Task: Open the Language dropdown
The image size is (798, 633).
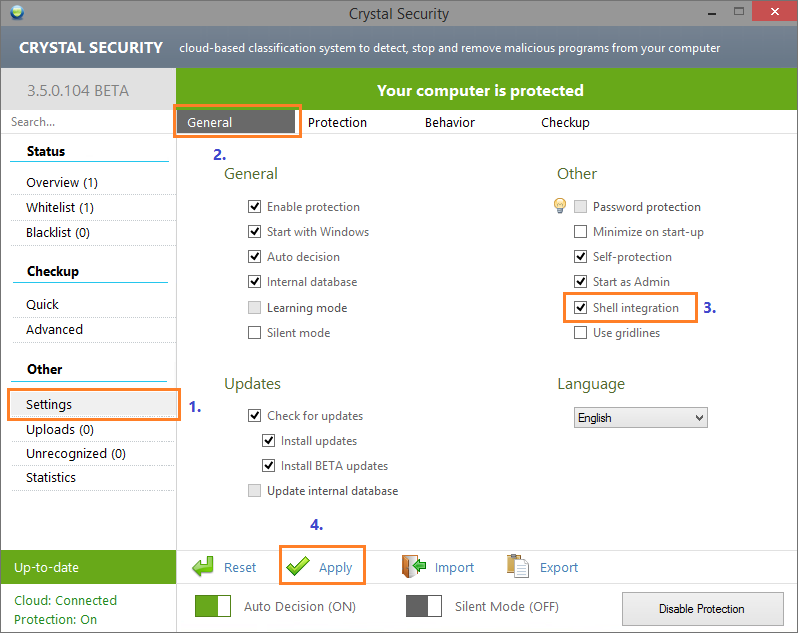Action: click(641, 418)
